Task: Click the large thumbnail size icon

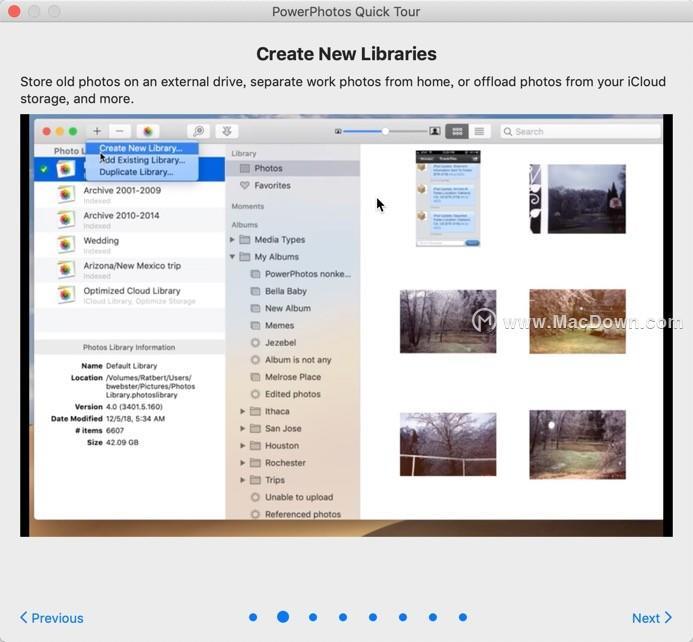Action: coord(435,131)
